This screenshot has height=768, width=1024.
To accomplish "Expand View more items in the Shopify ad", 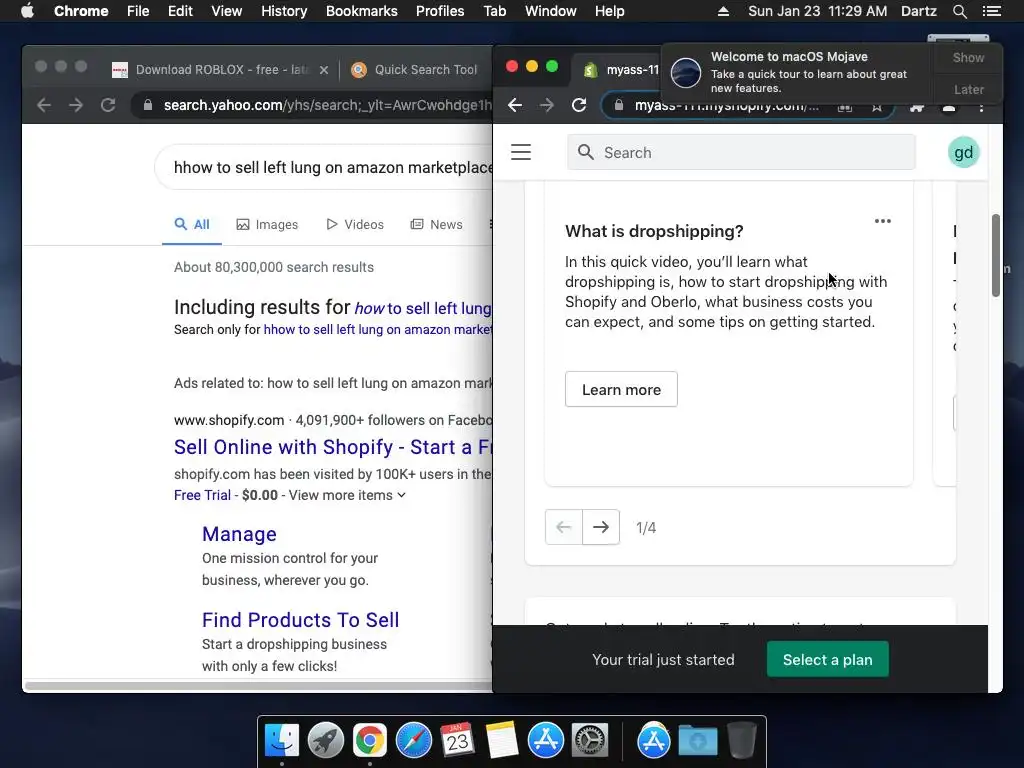I will (347, 495).
